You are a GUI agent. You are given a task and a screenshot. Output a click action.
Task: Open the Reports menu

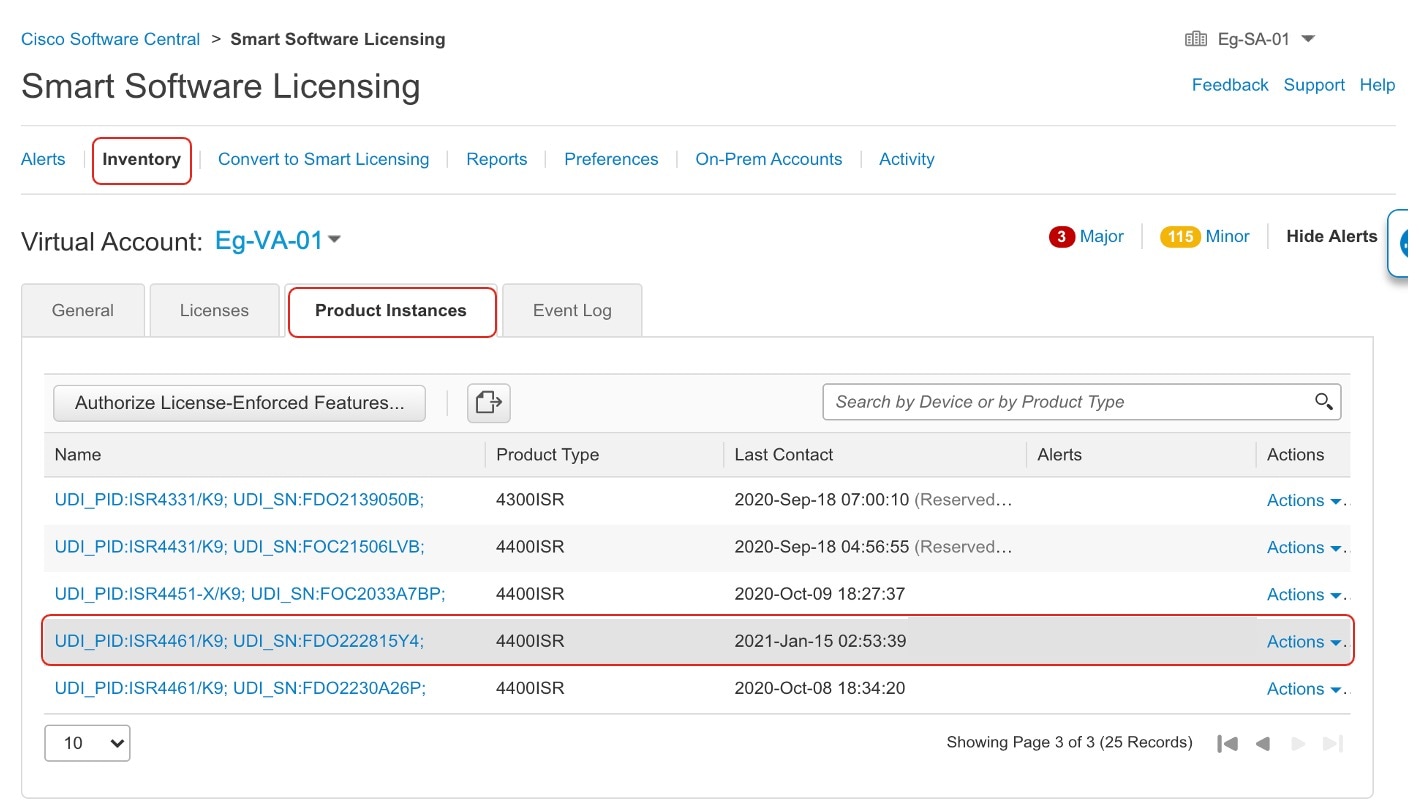497,159
